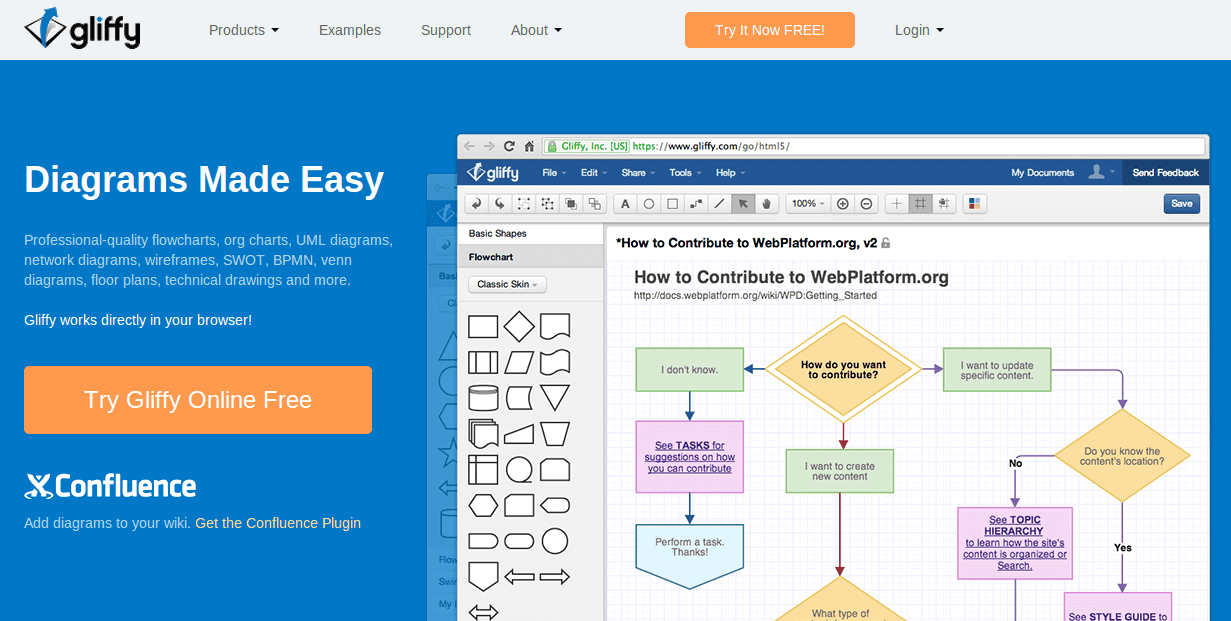
Task: Click the bring to front icon
Action: (571, 204)
